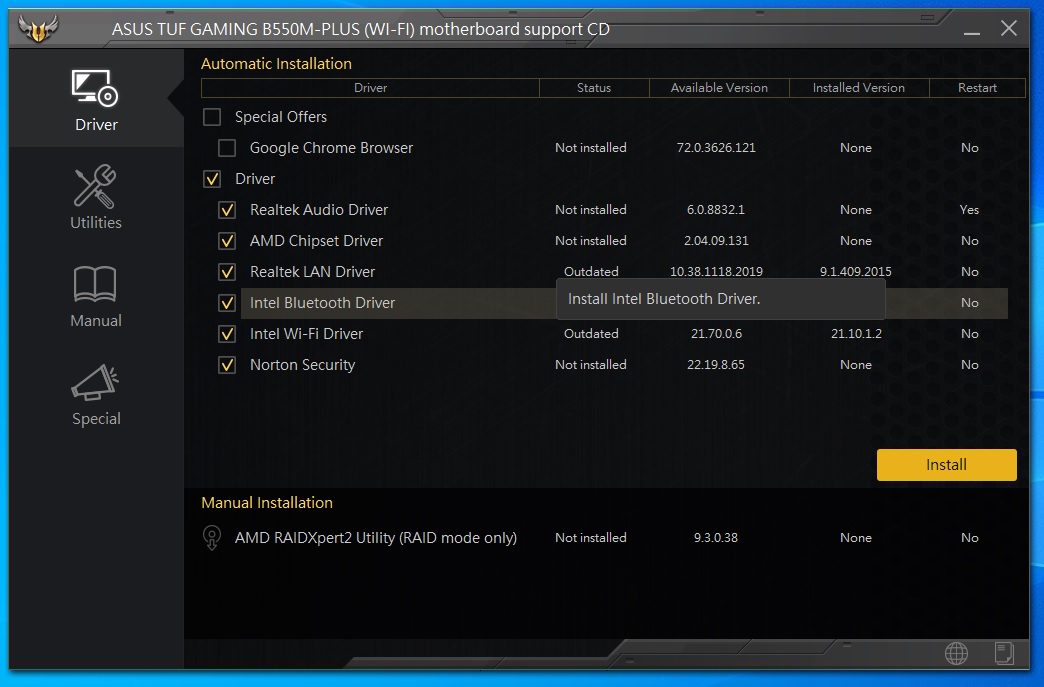Uncheck the Driver group checkbox
This screenshot has height=687, width=1044.
pos(212,179)
